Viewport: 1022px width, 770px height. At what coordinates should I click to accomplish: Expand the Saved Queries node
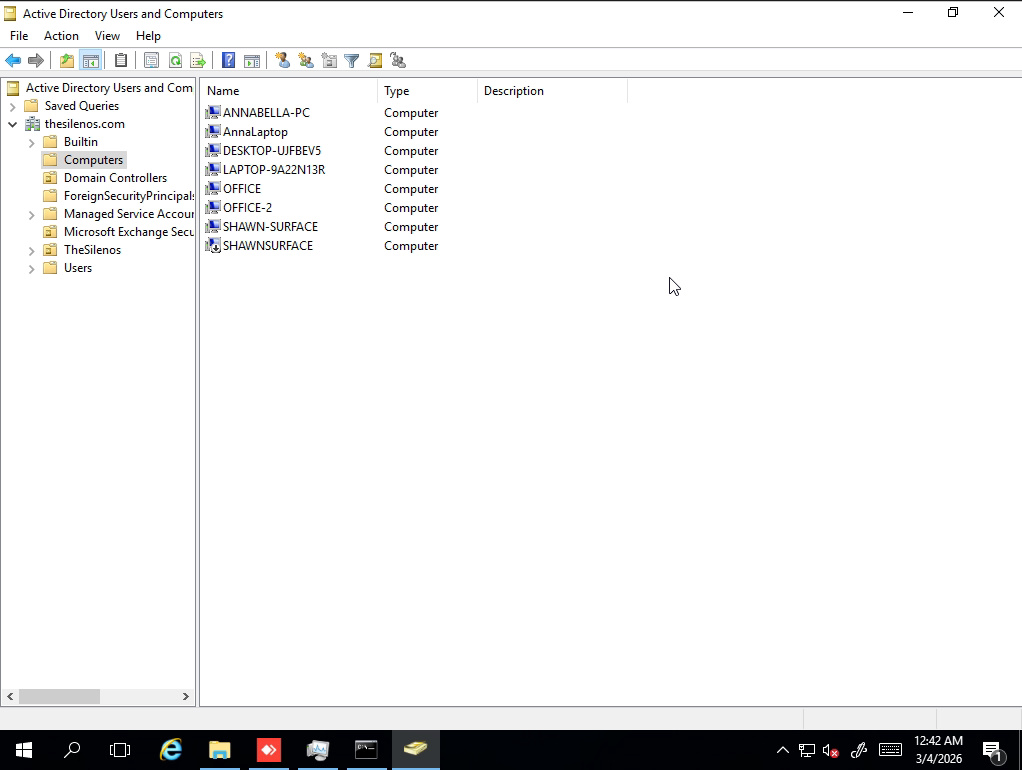pyautogui.click(x=12, y=106)
